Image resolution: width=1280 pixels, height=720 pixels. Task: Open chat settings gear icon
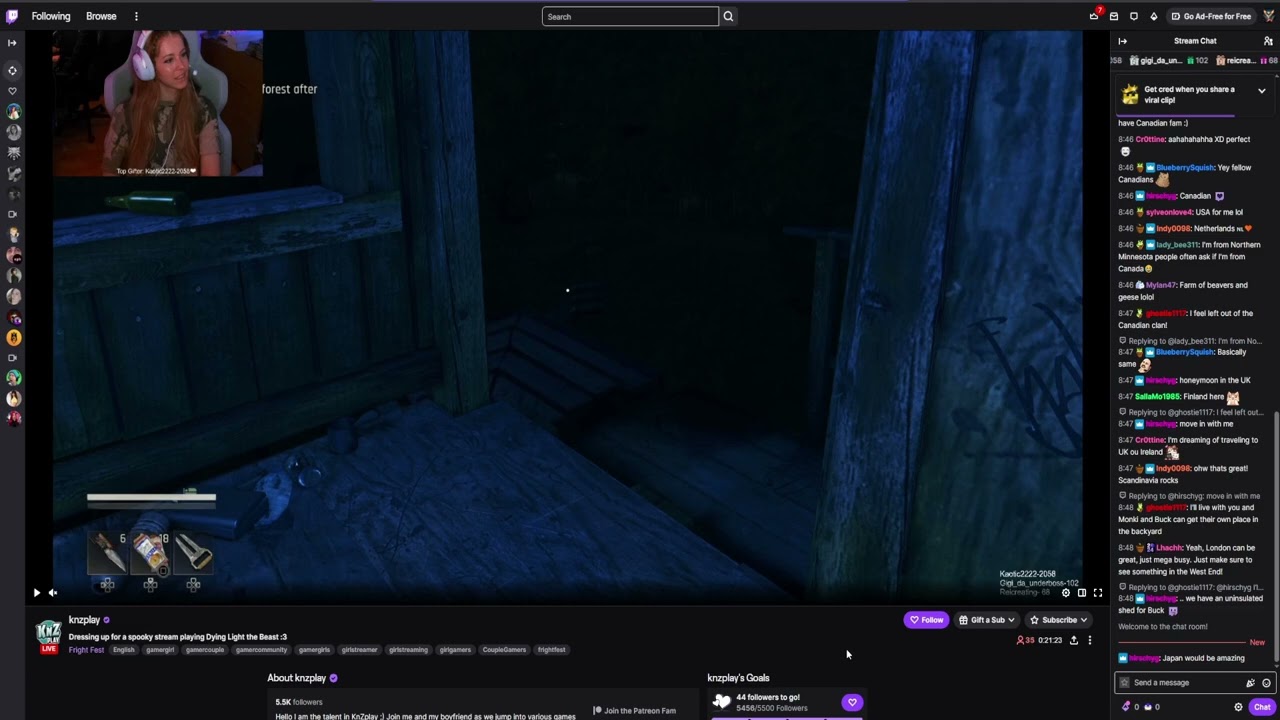coord(1238,707)
